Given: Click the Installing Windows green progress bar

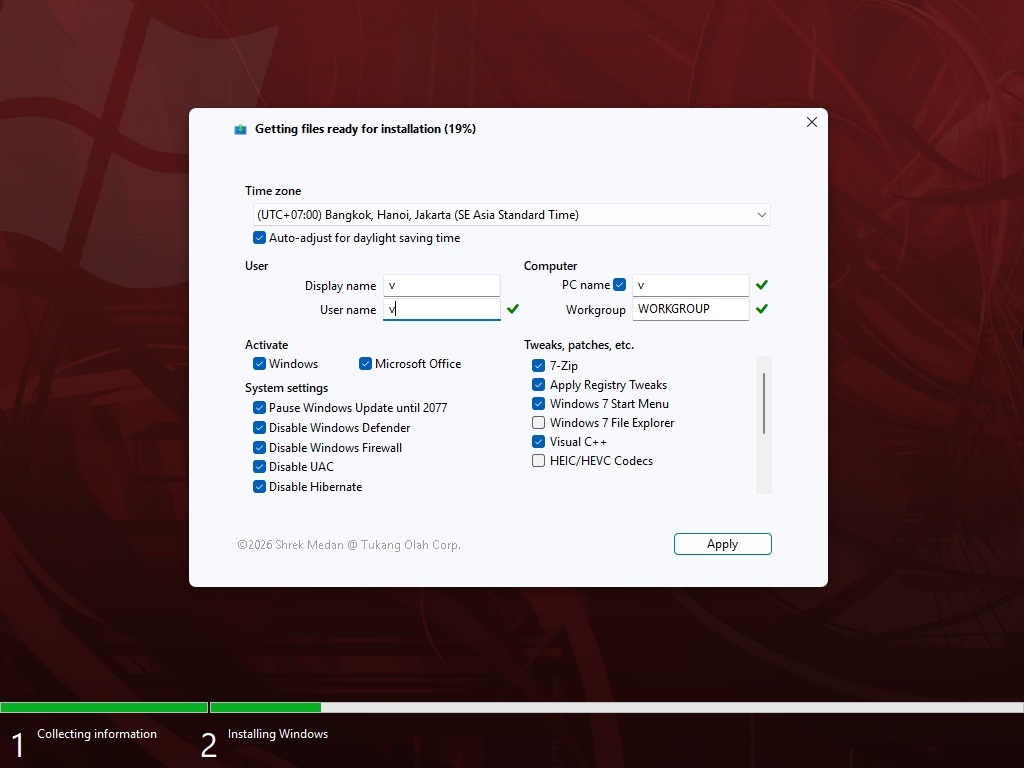Looking at the screenshot, I should tap(265, 707).
